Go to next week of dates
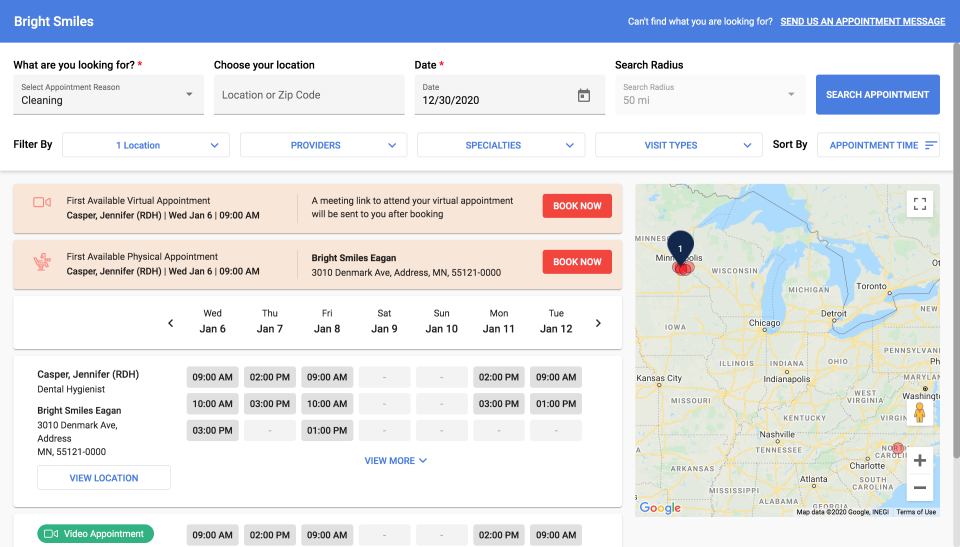Screen dimensions: 960x547 [598, 323]
